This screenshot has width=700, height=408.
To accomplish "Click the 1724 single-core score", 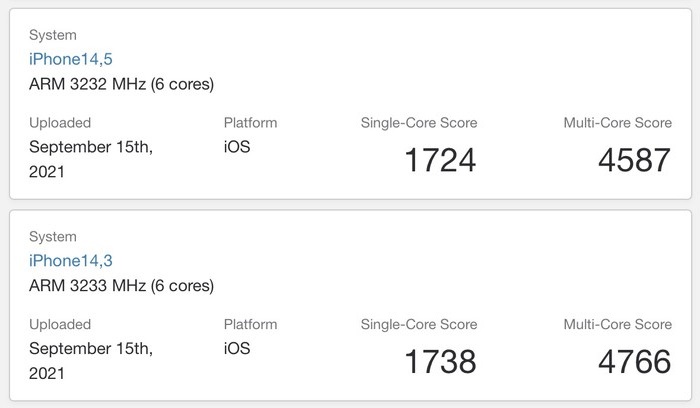I will point(440,160).
